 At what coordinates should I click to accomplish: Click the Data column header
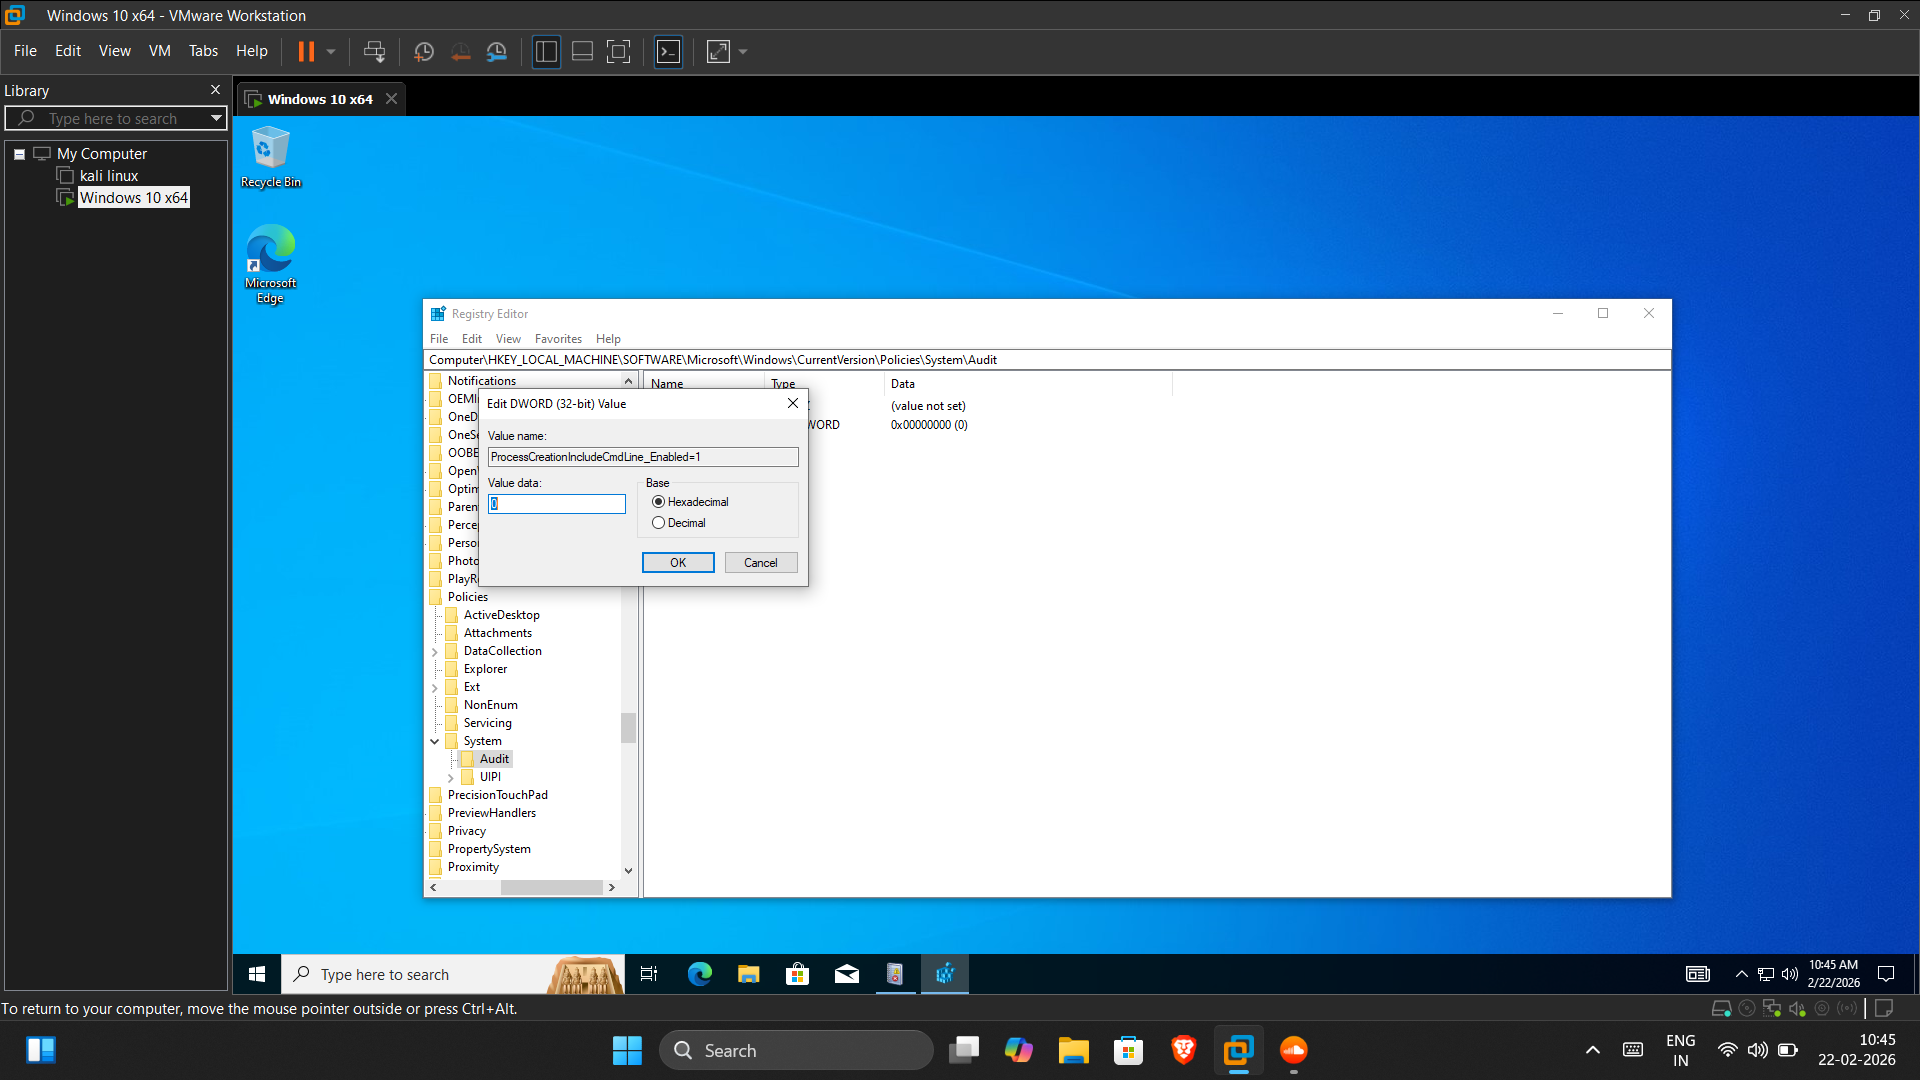pyautogui.click(x=1028, y=384)
